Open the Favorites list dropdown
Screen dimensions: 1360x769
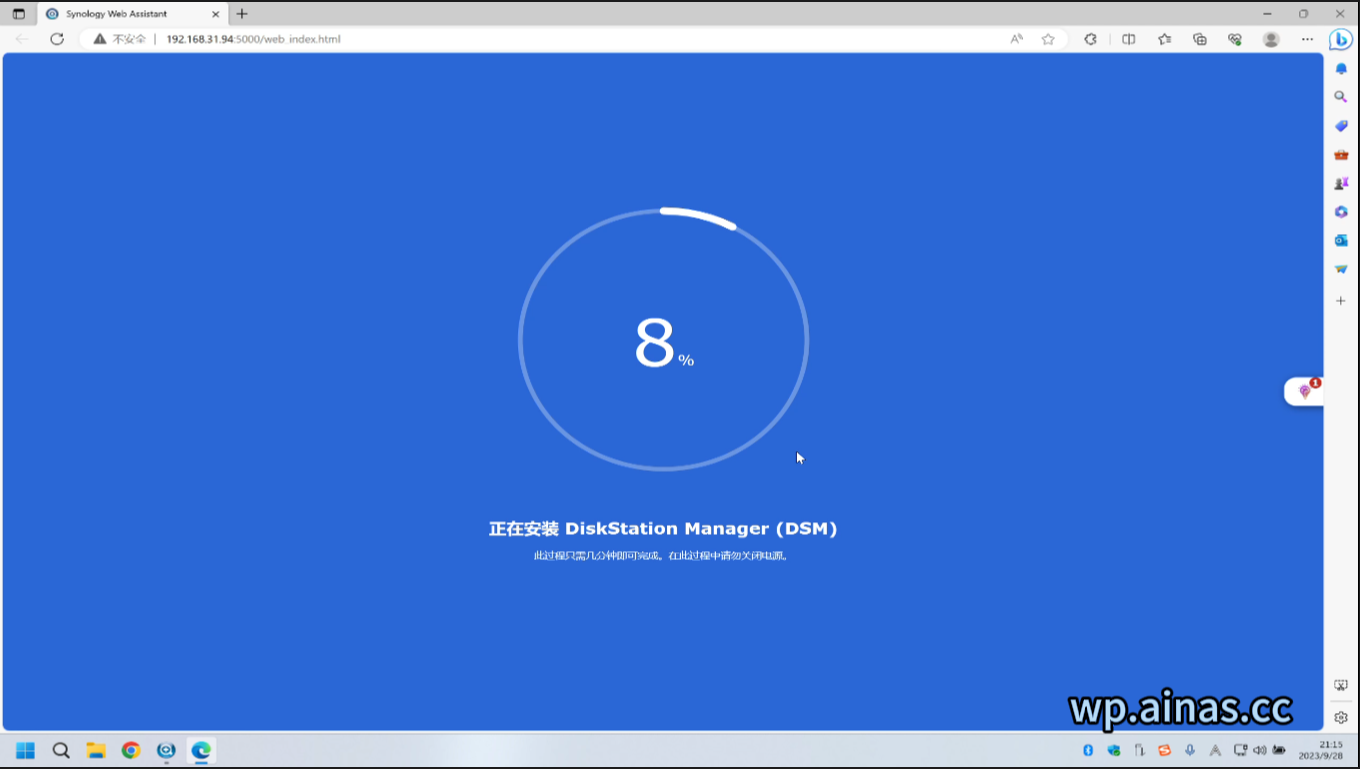1164,39
